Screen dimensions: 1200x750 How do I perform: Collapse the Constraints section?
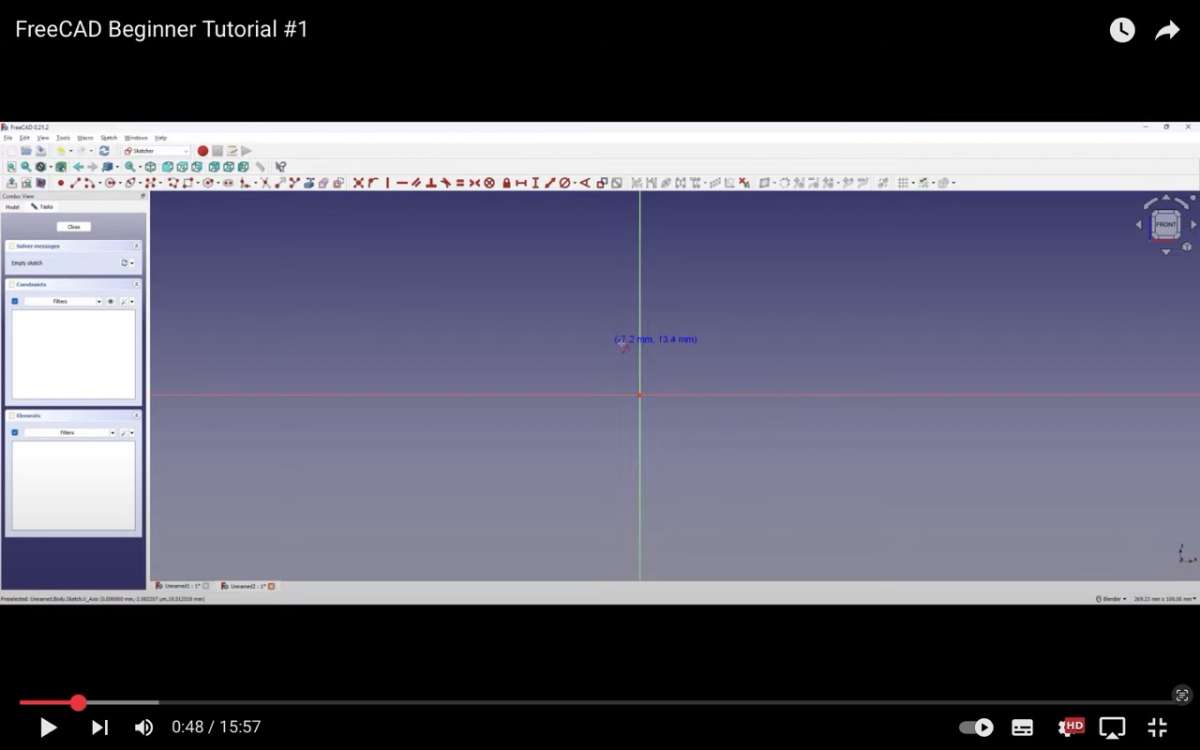pos(136,284)
